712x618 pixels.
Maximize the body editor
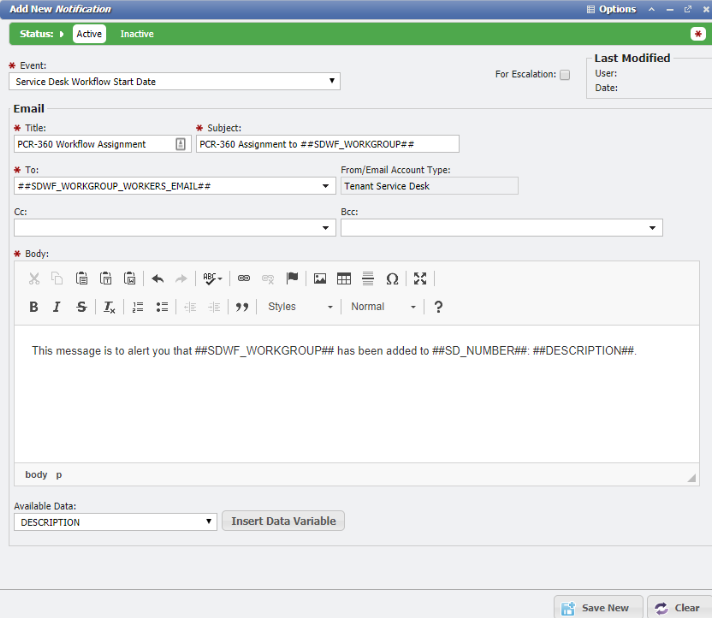click(420, 279)
